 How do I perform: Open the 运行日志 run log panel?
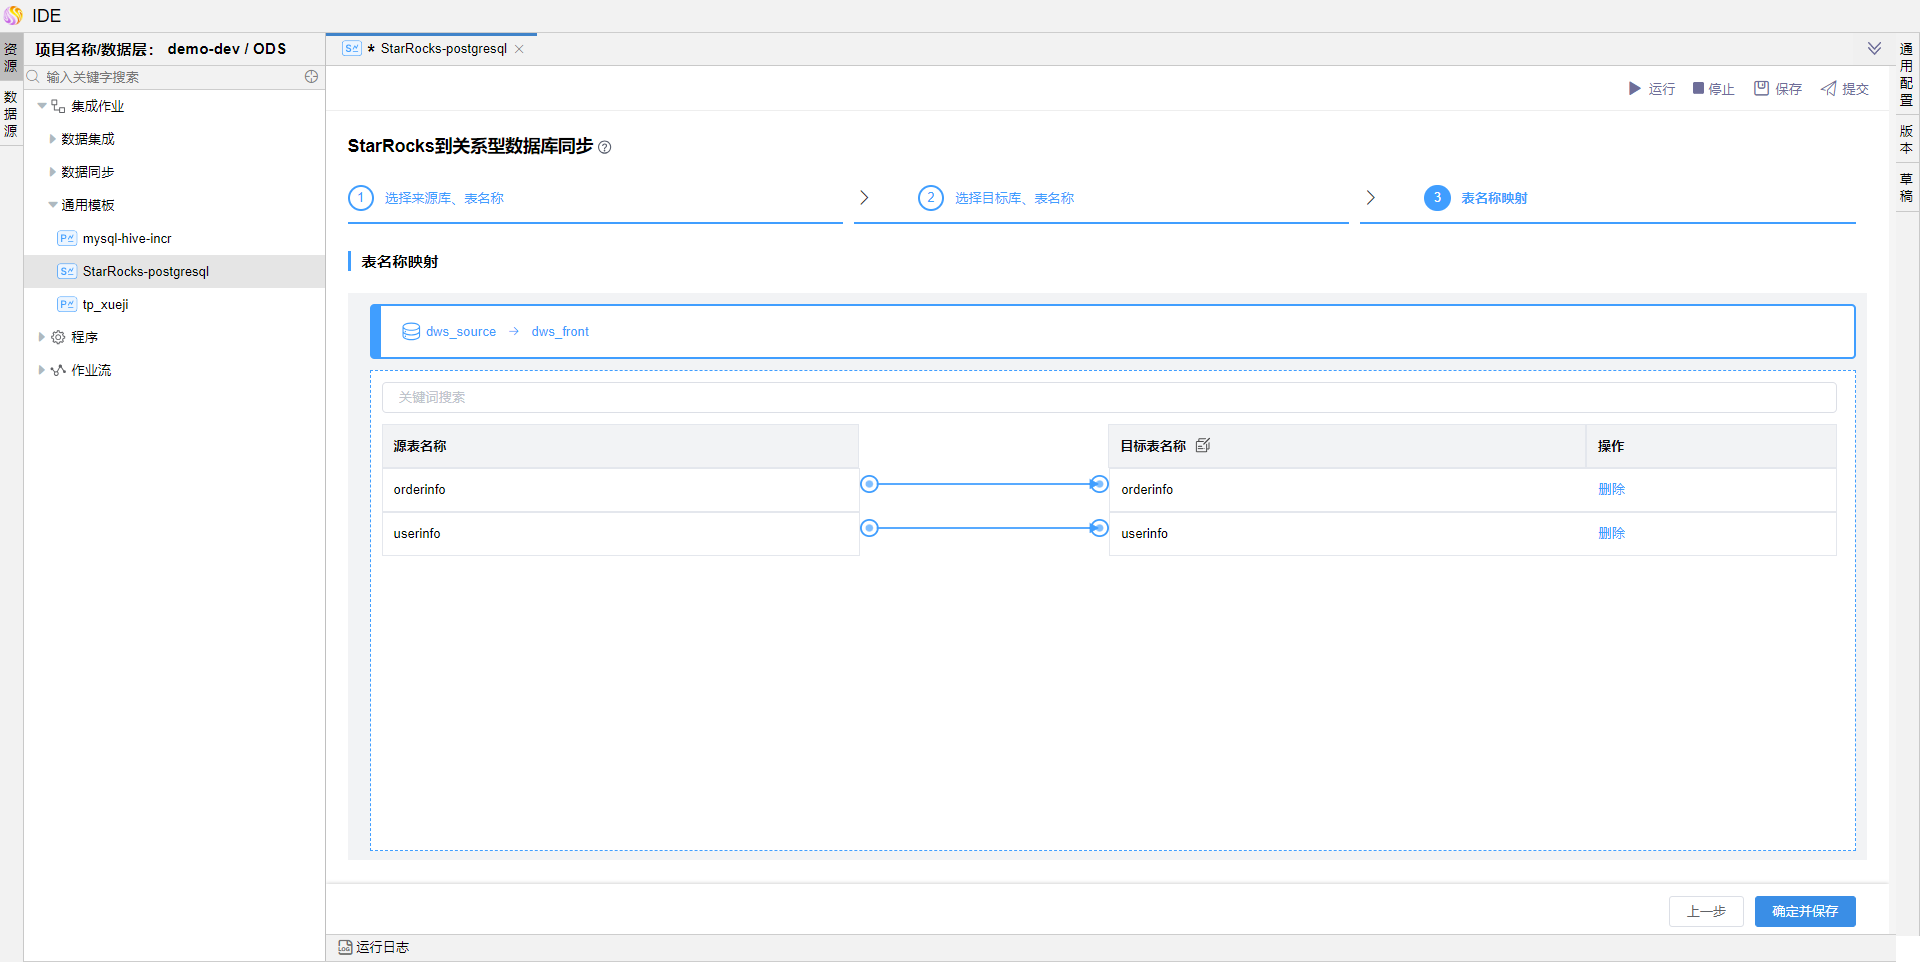coord(374,947)
